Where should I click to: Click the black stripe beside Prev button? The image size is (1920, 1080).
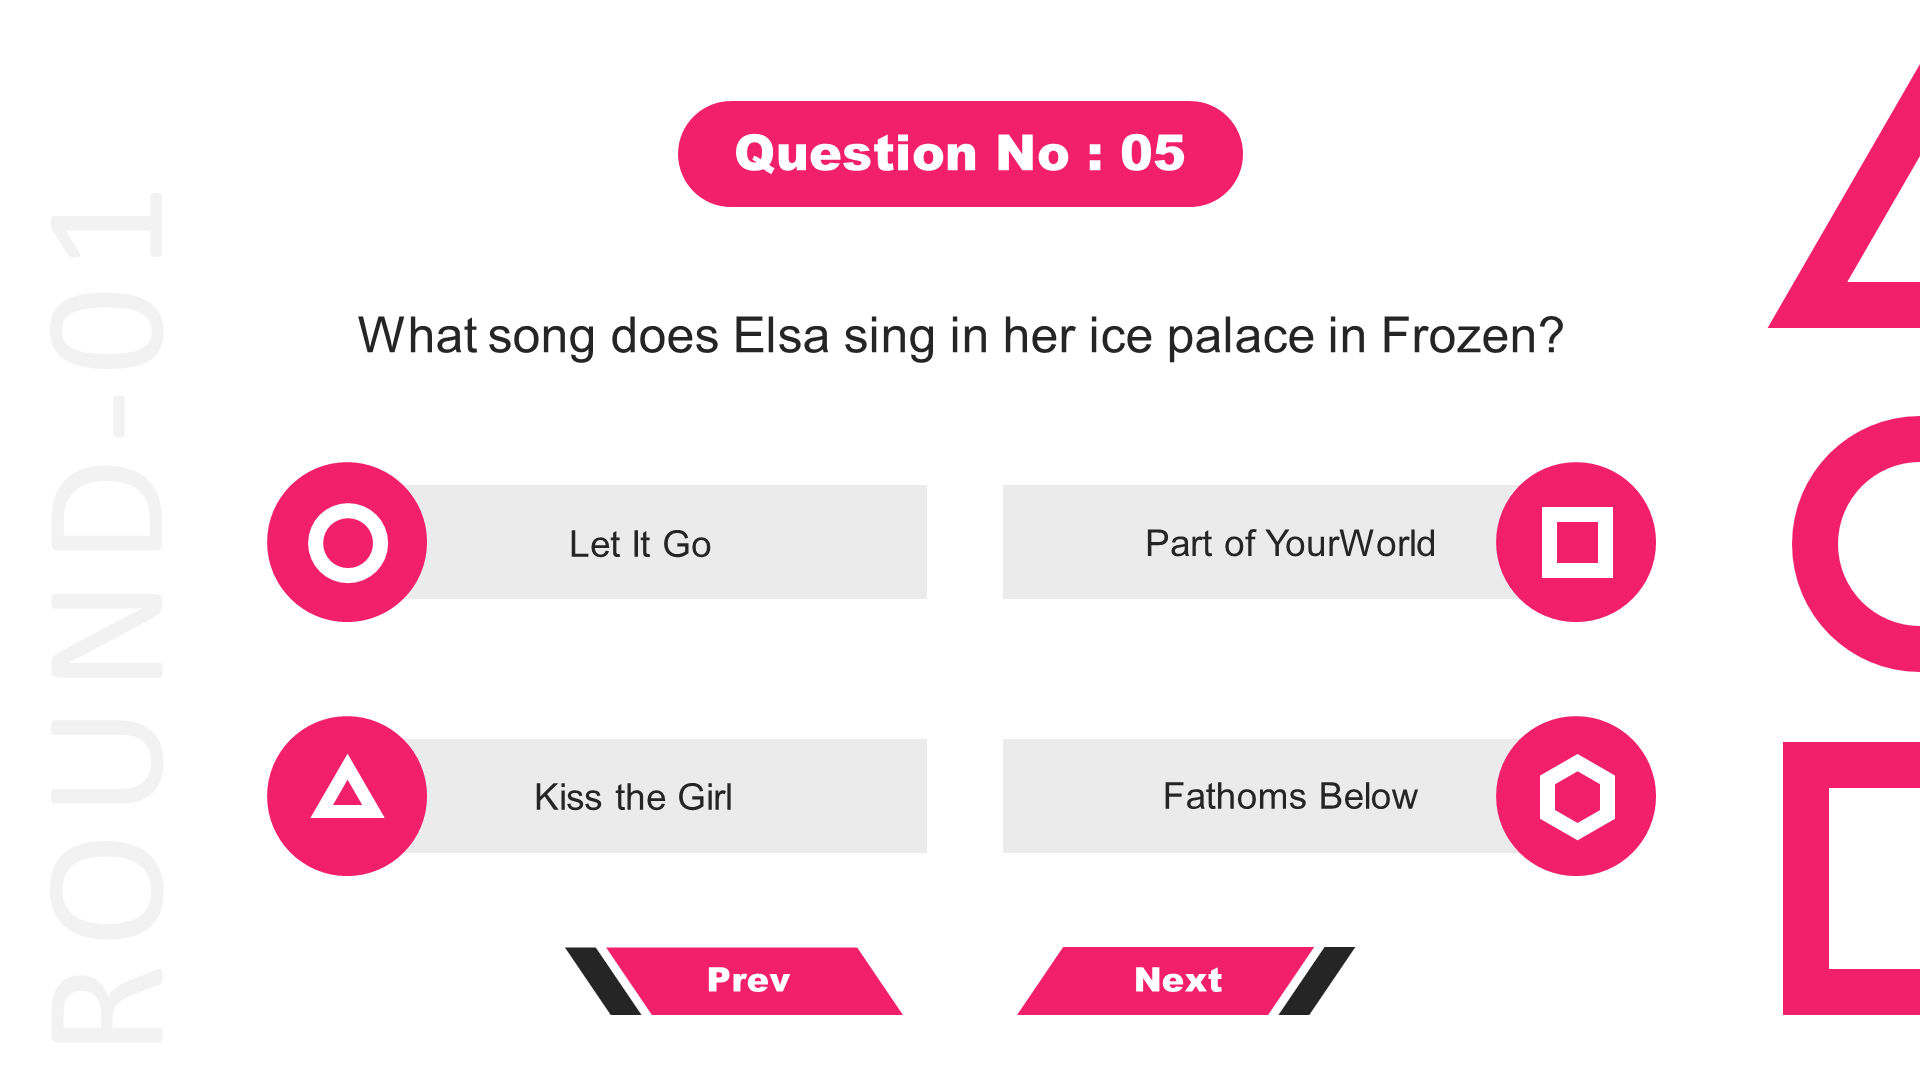point(602,981)
